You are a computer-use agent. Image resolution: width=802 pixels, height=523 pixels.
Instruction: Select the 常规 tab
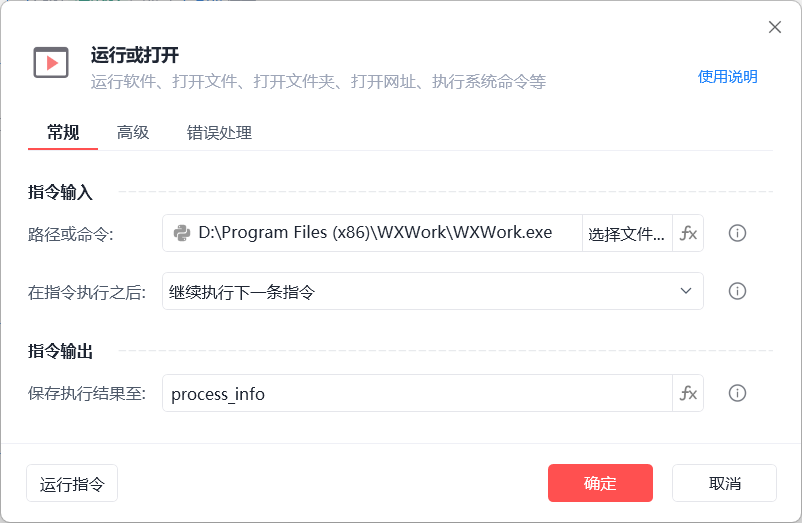click(x=63, y=133)
